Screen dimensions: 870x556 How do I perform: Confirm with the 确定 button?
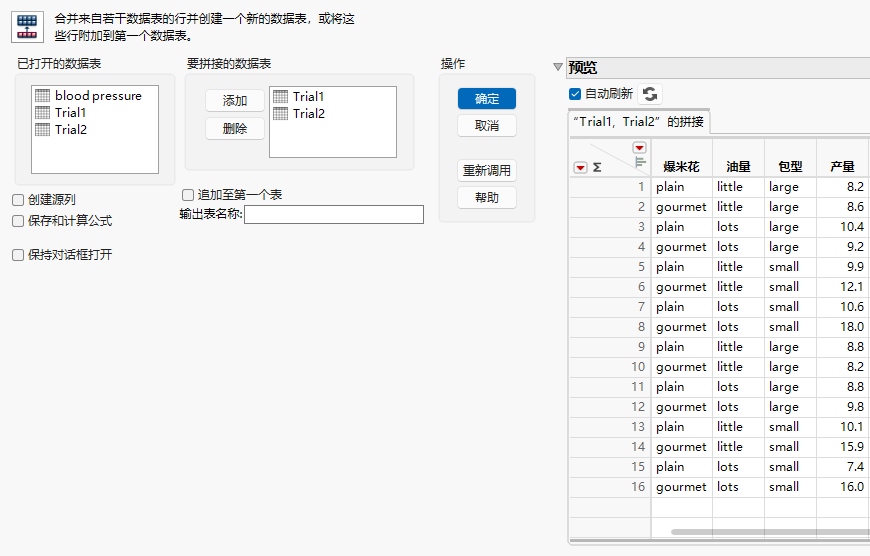[x=487, y=99]
